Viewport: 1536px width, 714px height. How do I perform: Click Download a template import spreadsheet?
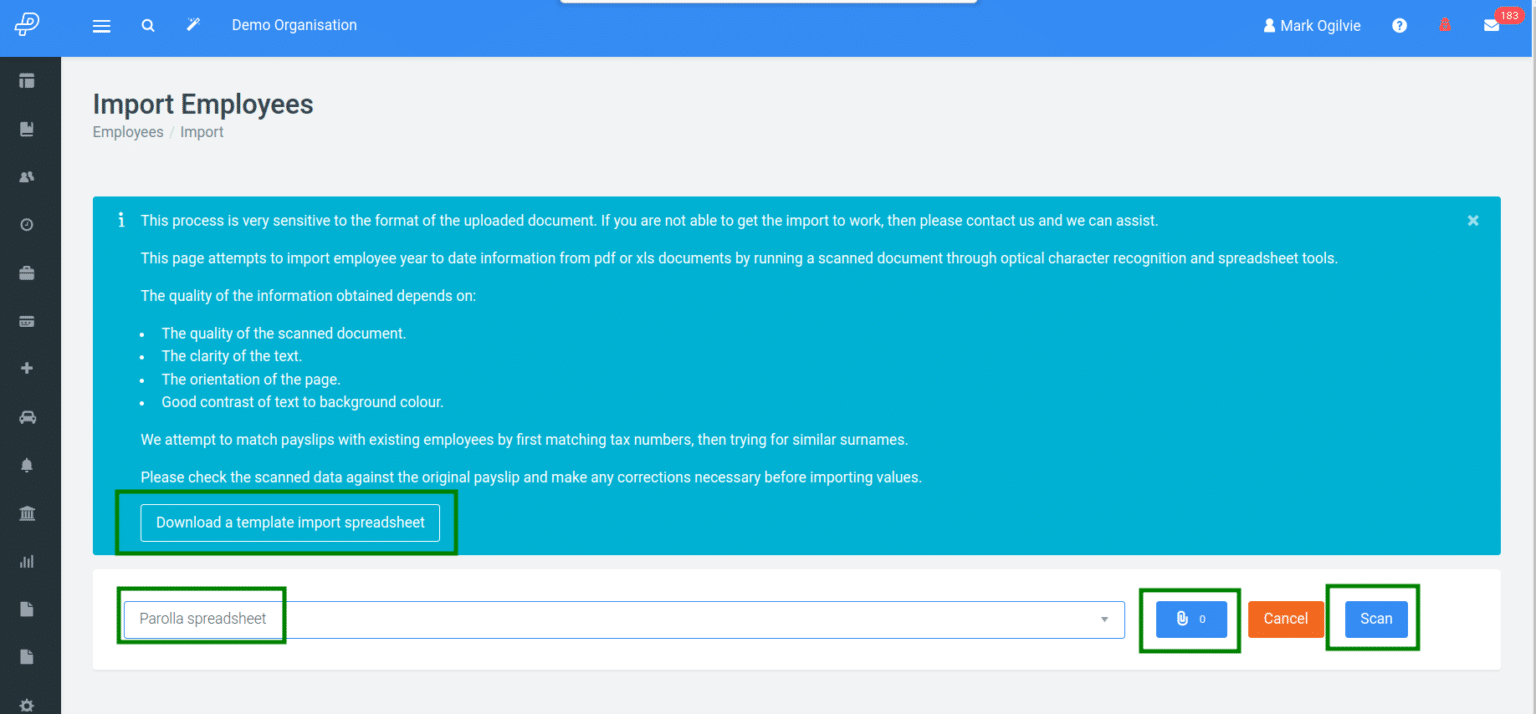(x=289, y=522)
